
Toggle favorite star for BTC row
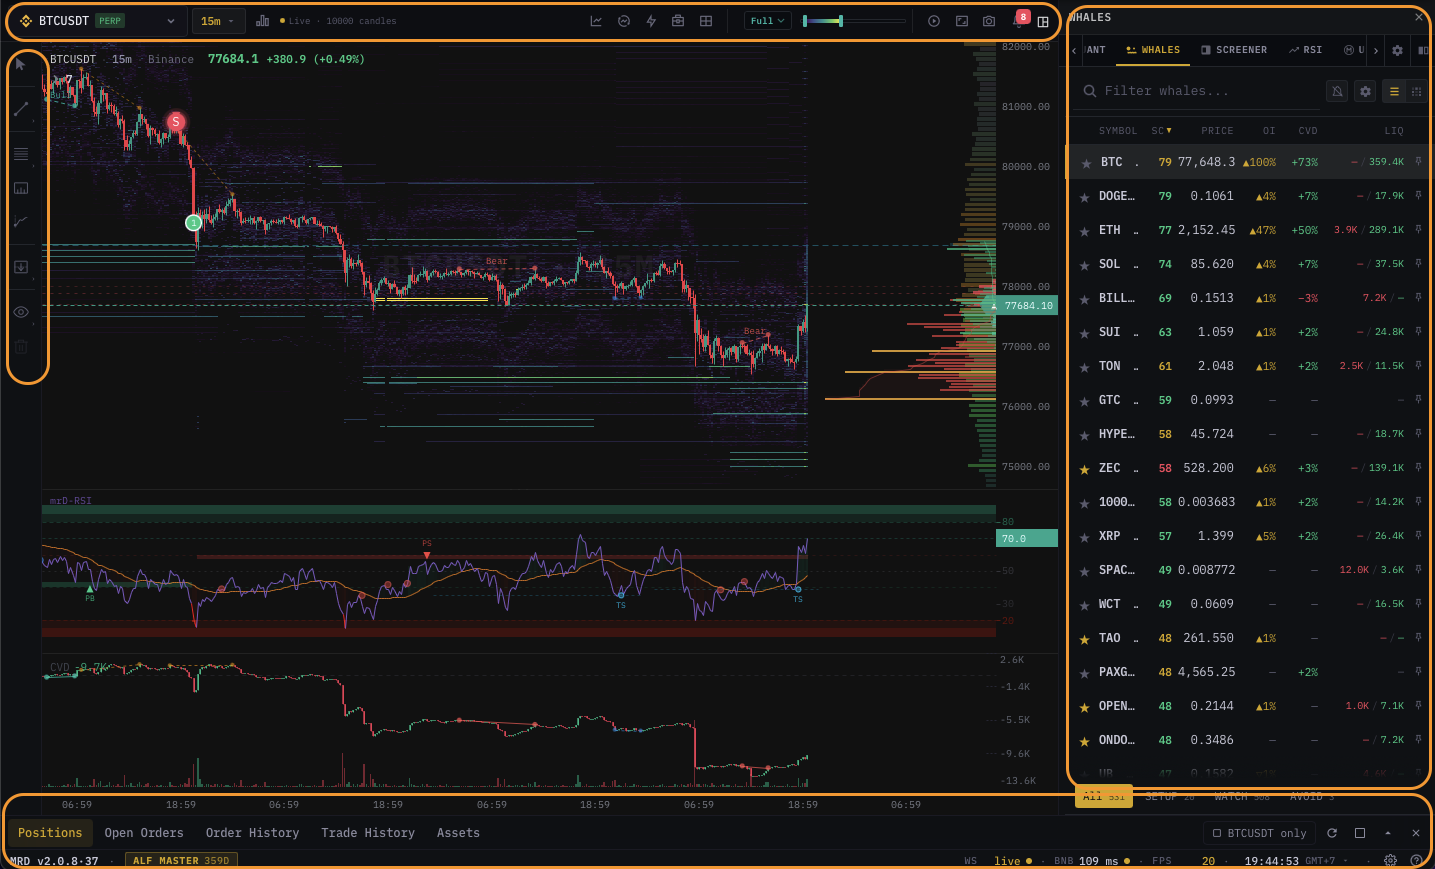[1086, 163]
